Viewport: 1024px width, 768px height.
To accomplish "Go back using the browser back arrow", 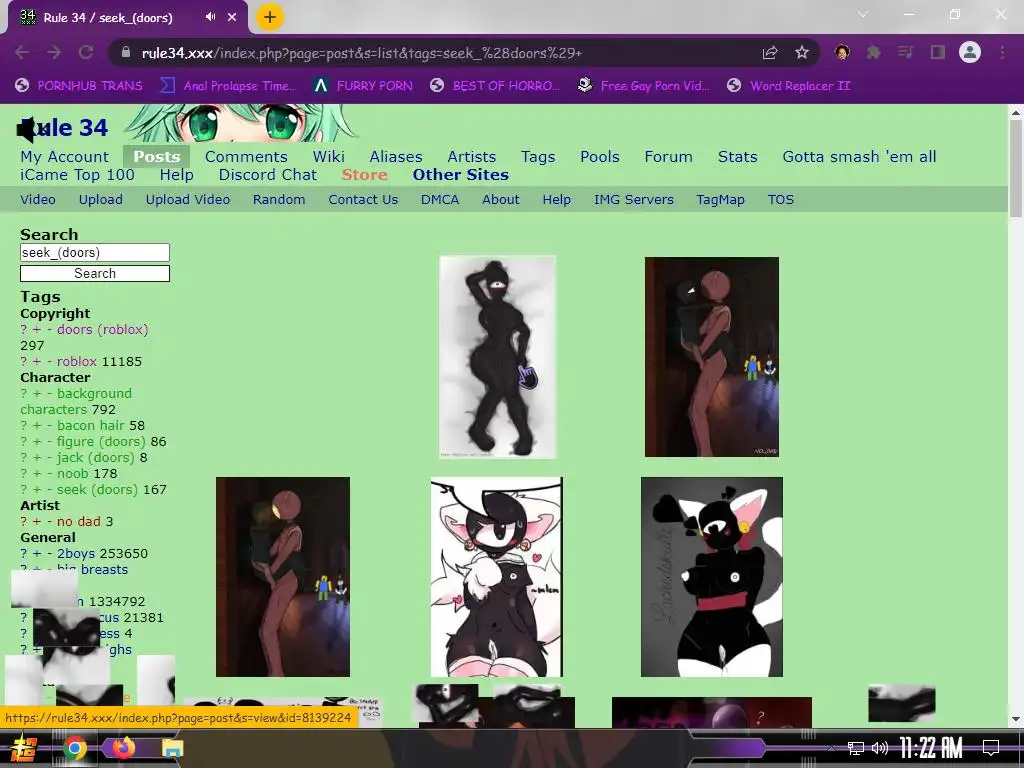I will tap(22, 52).
